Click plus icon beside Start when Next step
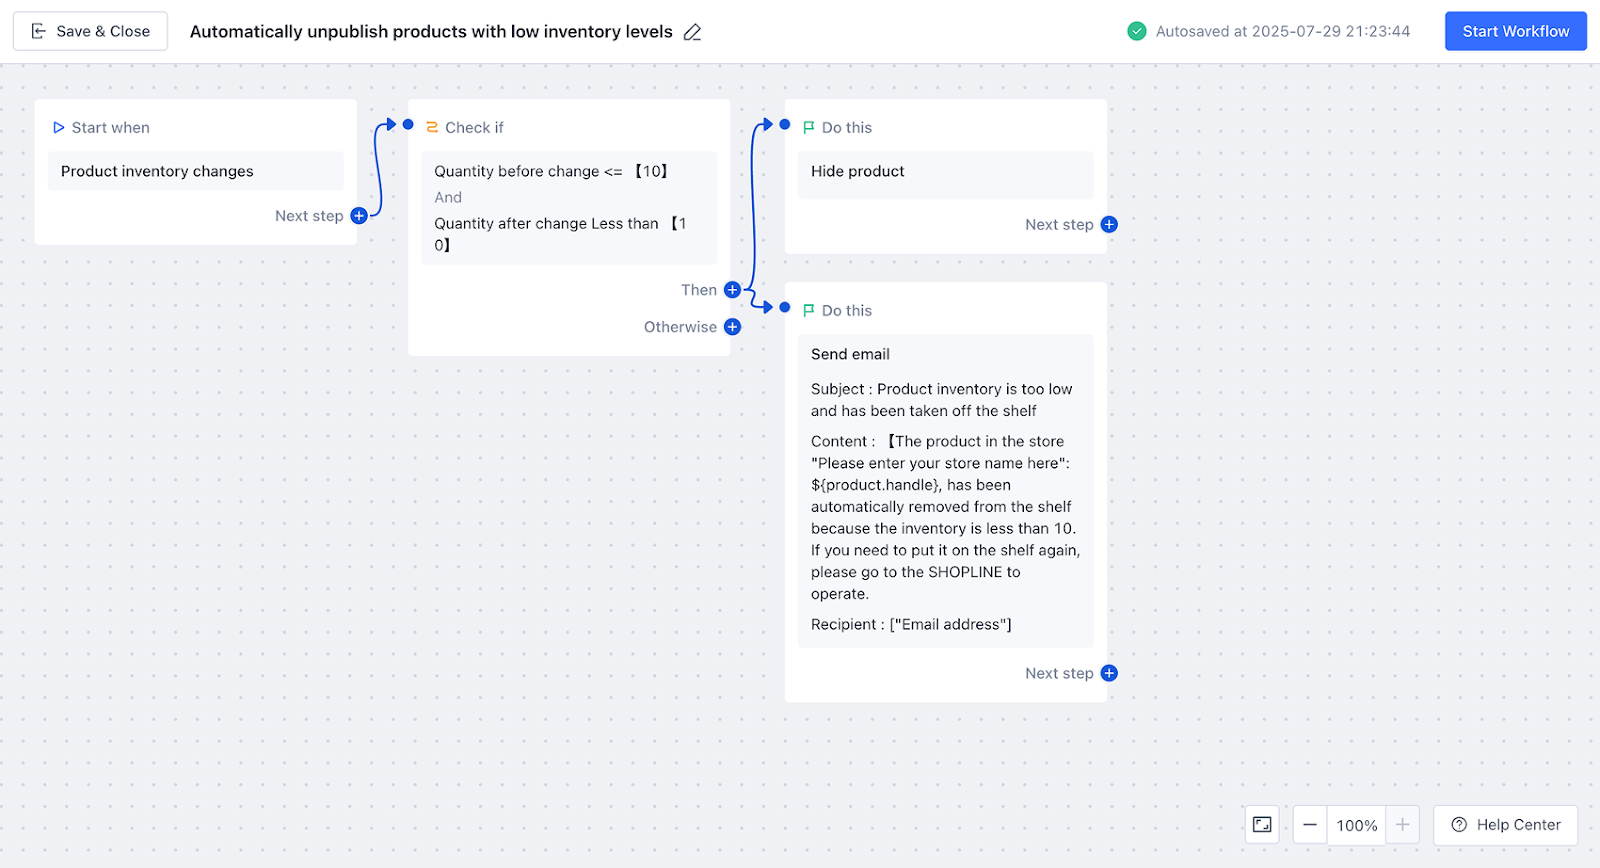 click(x=359, y=216)
